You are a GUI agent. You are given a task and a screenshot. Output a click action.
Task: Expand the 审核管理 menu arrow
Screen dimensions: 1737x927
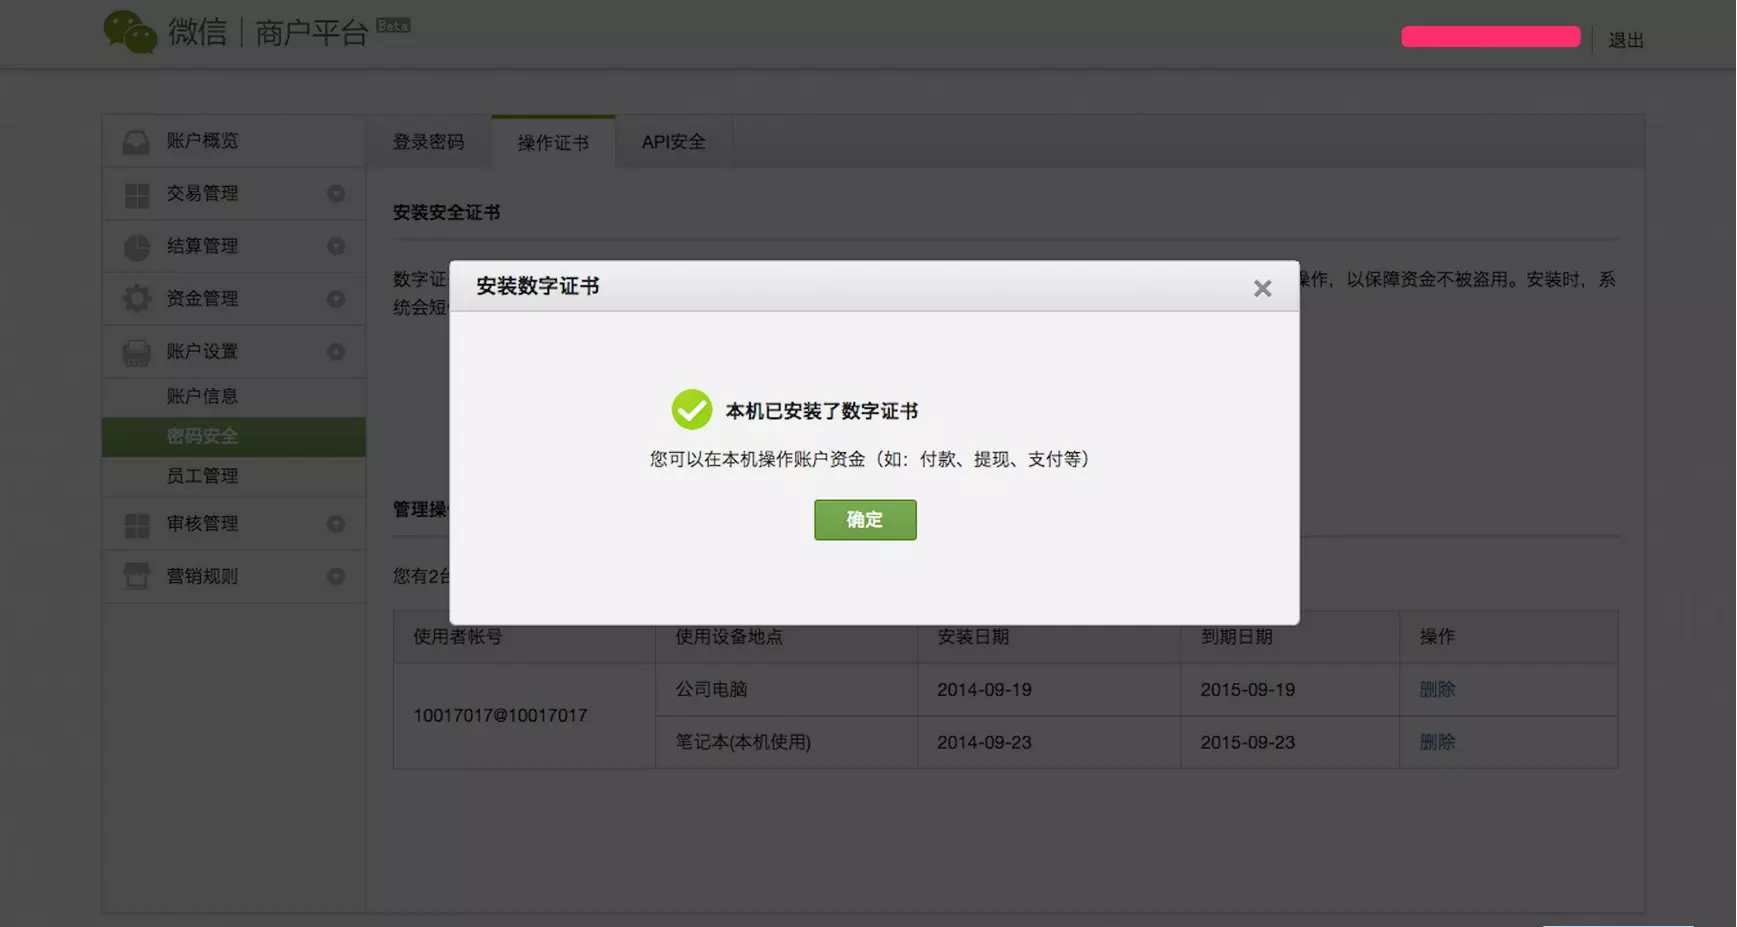(x=336, y=524)
